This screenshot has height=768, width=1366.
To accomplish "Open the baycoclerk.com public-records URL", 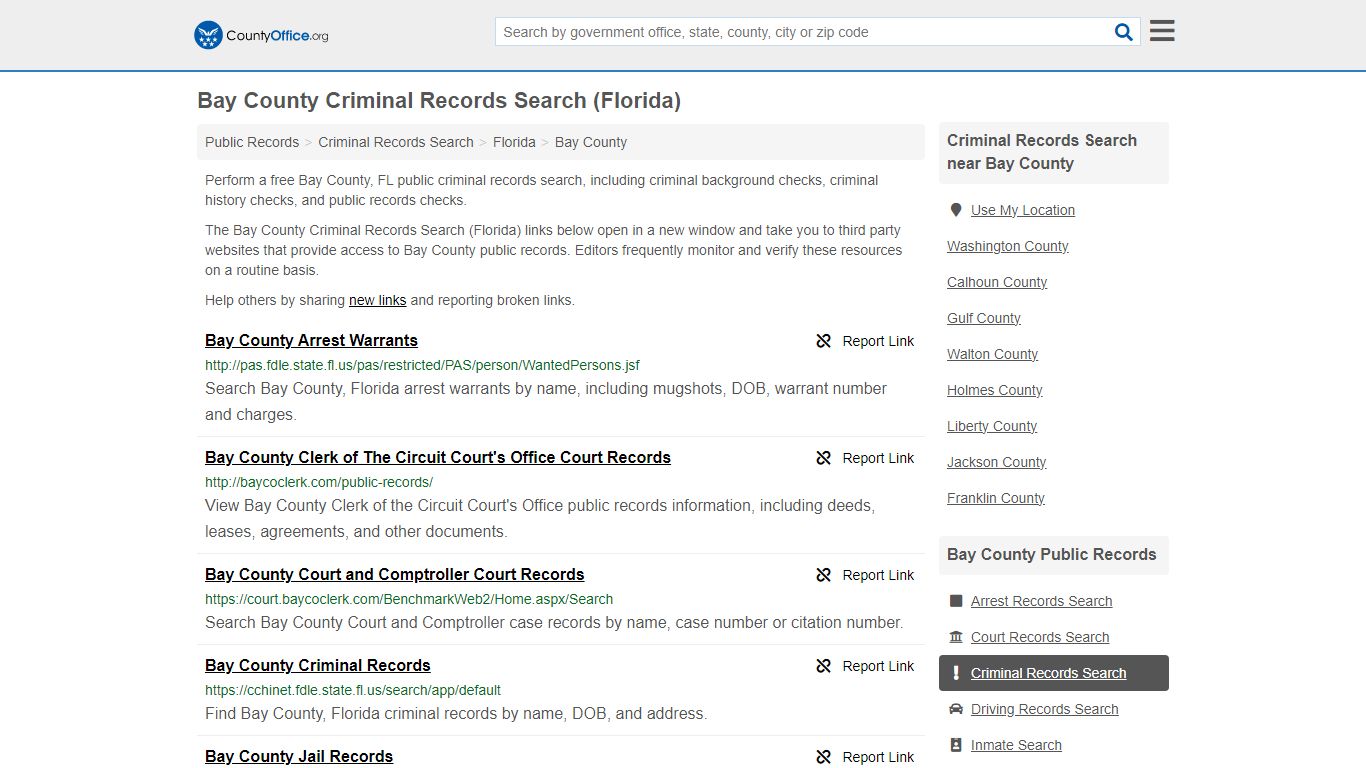I will [x=319, y=482].
